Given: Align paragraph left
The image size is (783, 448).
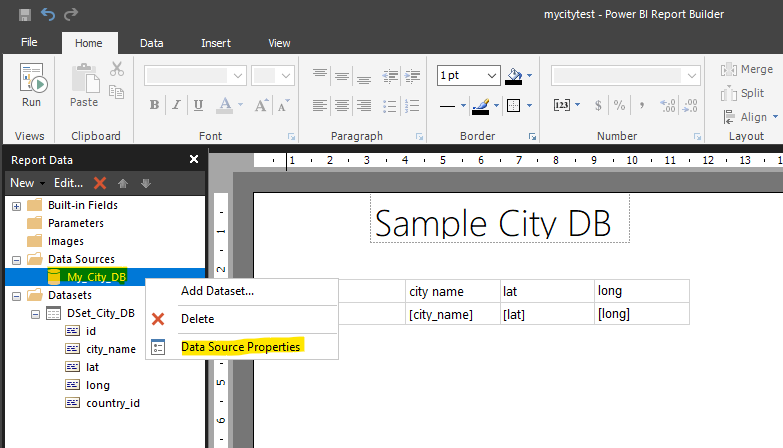Looking at the screenshot, I should click(x=320, y=105).
